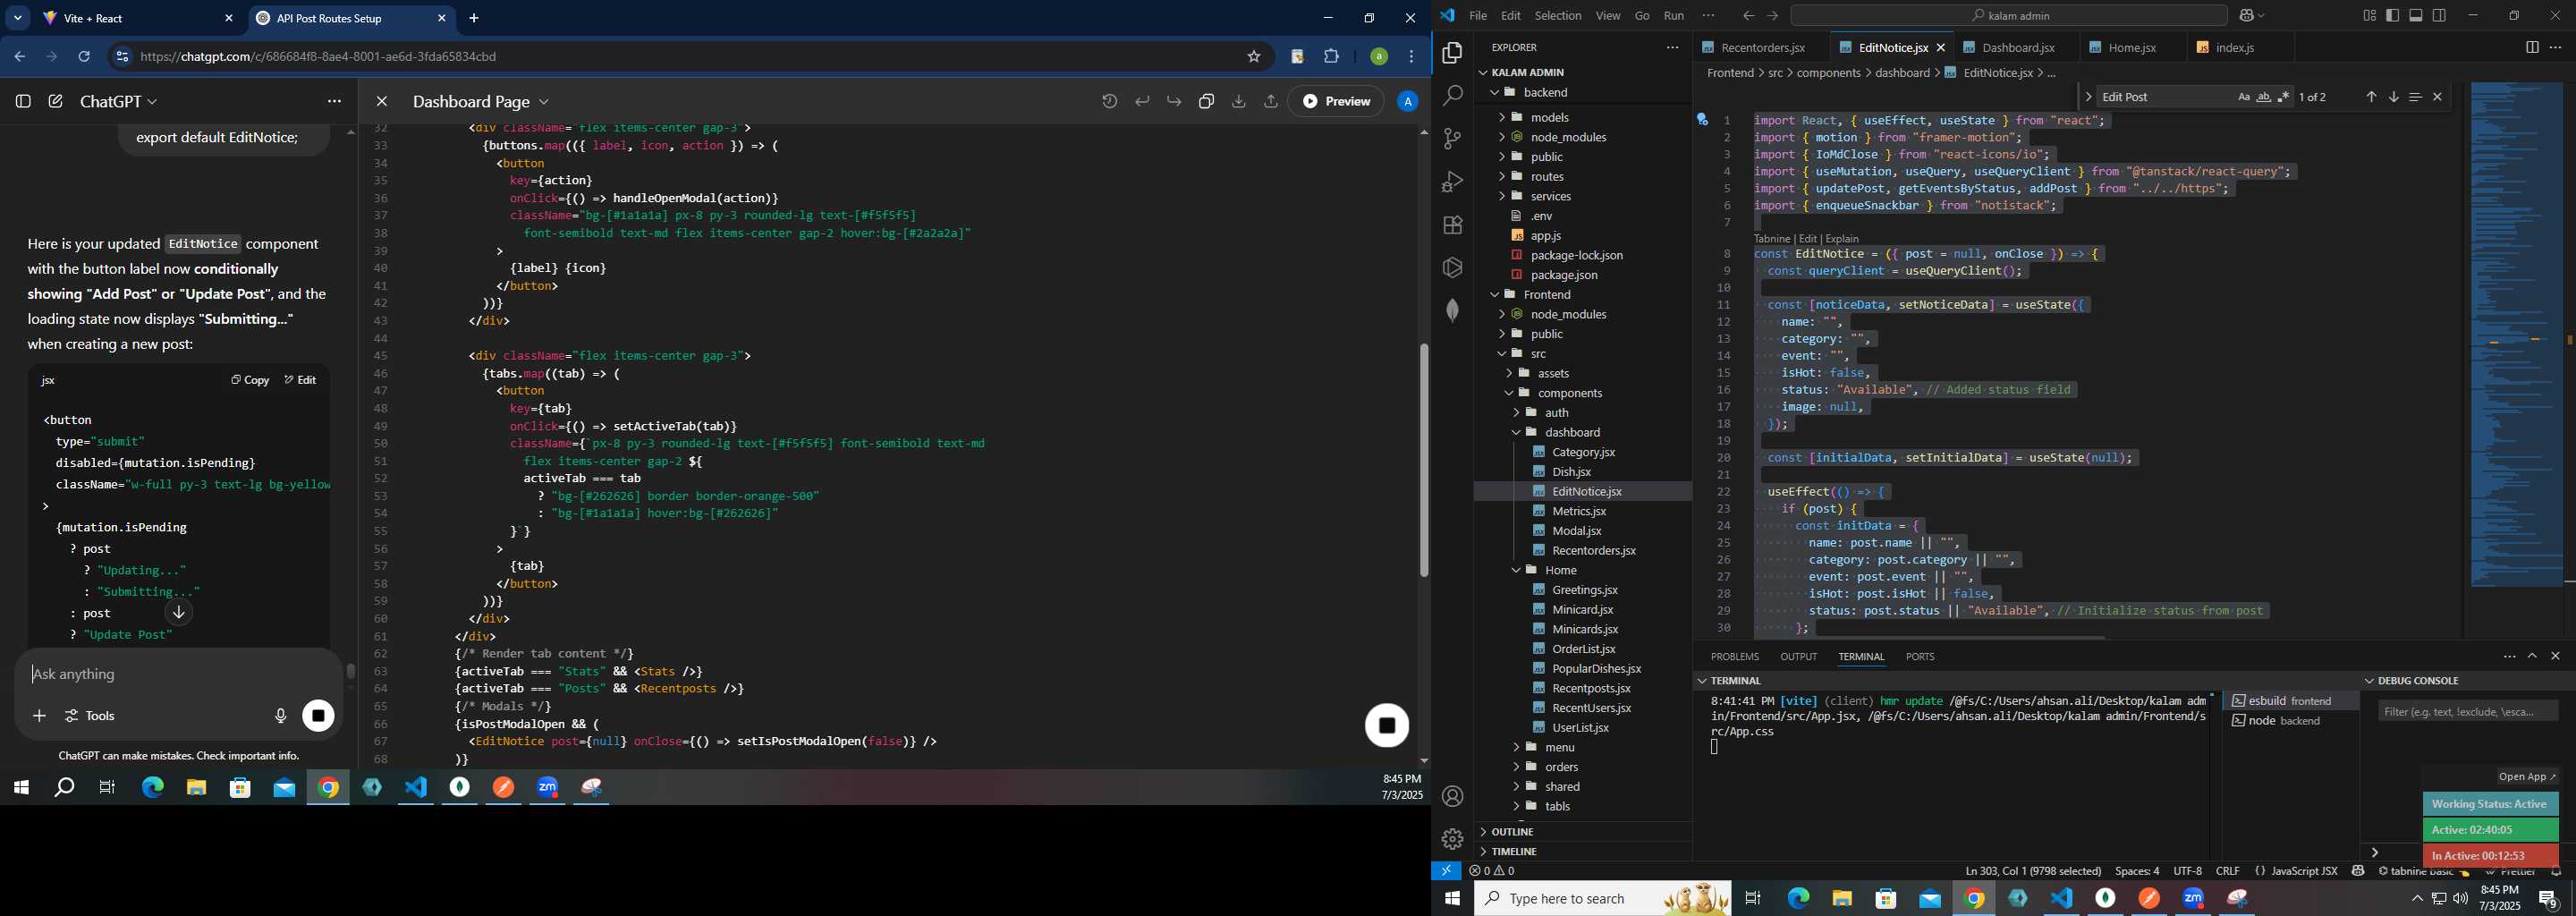This screenshot has width=2576, height=916.
Task: Open the View menu in VS Code
Action: tap(1608, 16)
